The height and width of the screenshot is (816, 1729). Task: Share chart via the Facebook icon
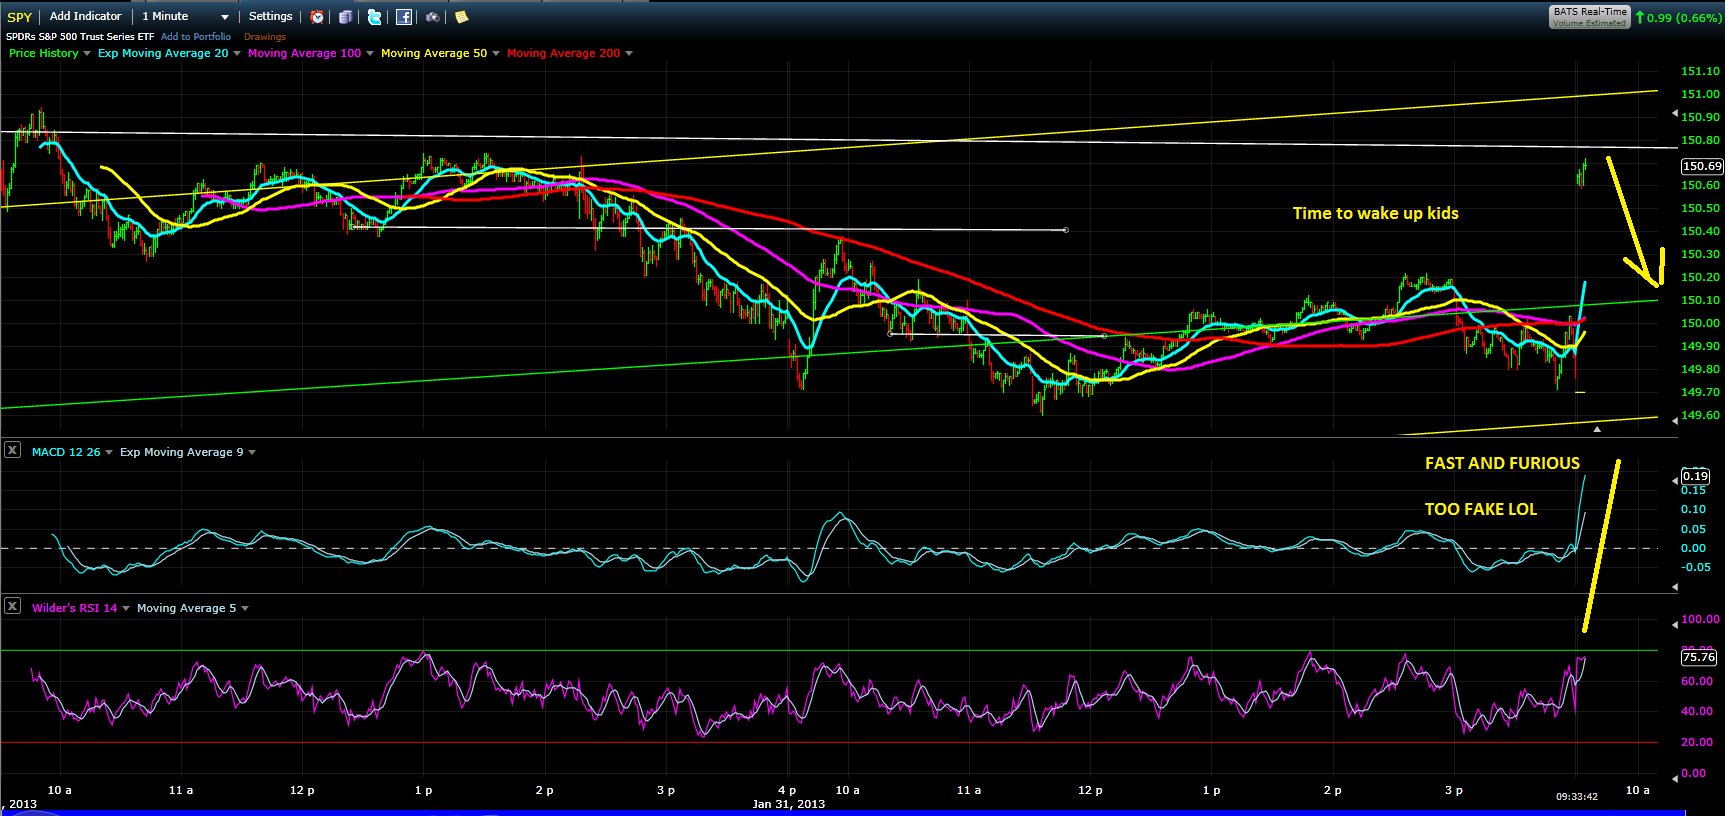click(x=404, y=17)
